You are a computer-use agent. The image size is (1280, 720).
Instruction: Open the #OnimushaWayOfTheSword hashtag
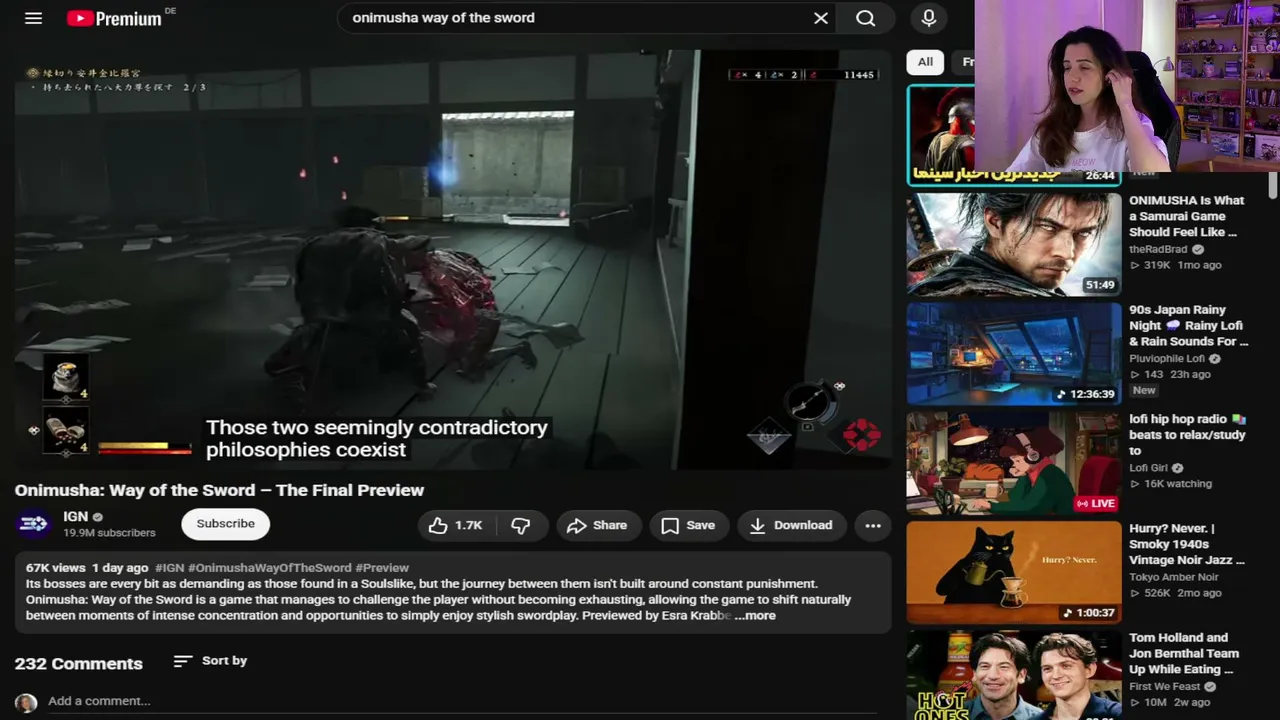coord(270,568)
